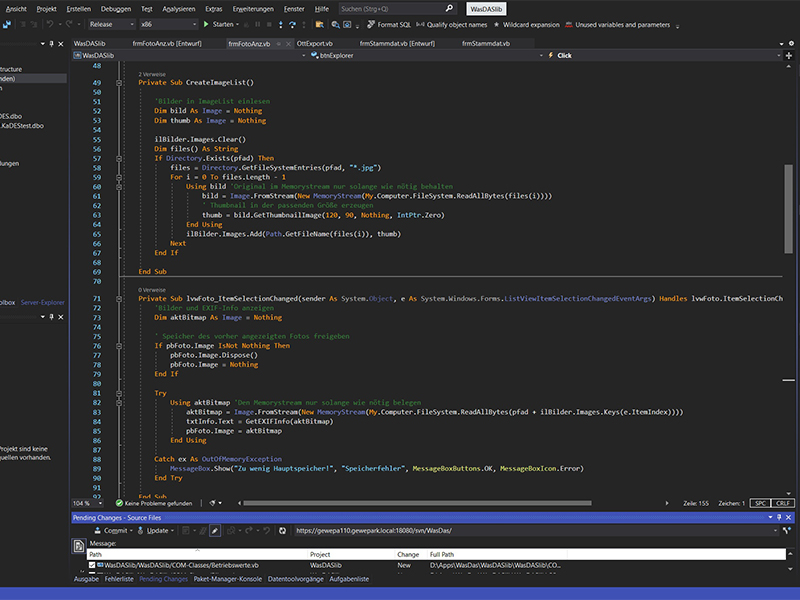This screenshot has height=600, width=800.
Task: Close the frmFotoAnz.vb tab
Action: (288, 44)
